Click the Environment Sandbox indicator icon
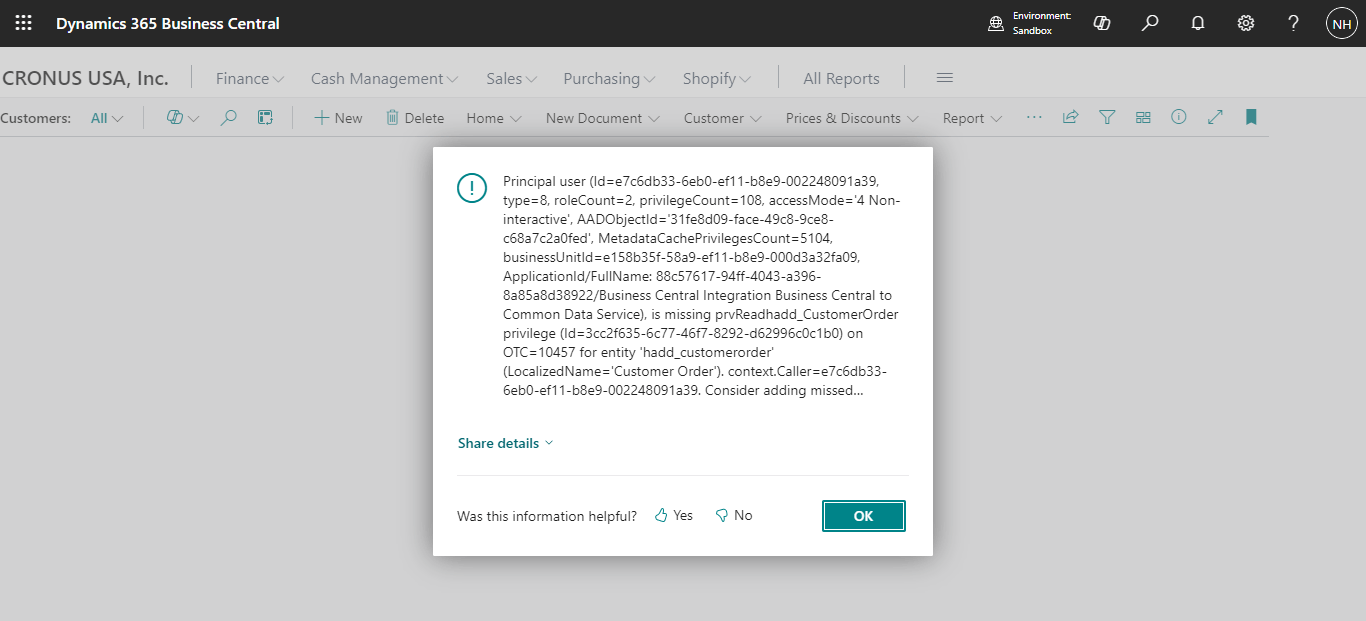 996,23
